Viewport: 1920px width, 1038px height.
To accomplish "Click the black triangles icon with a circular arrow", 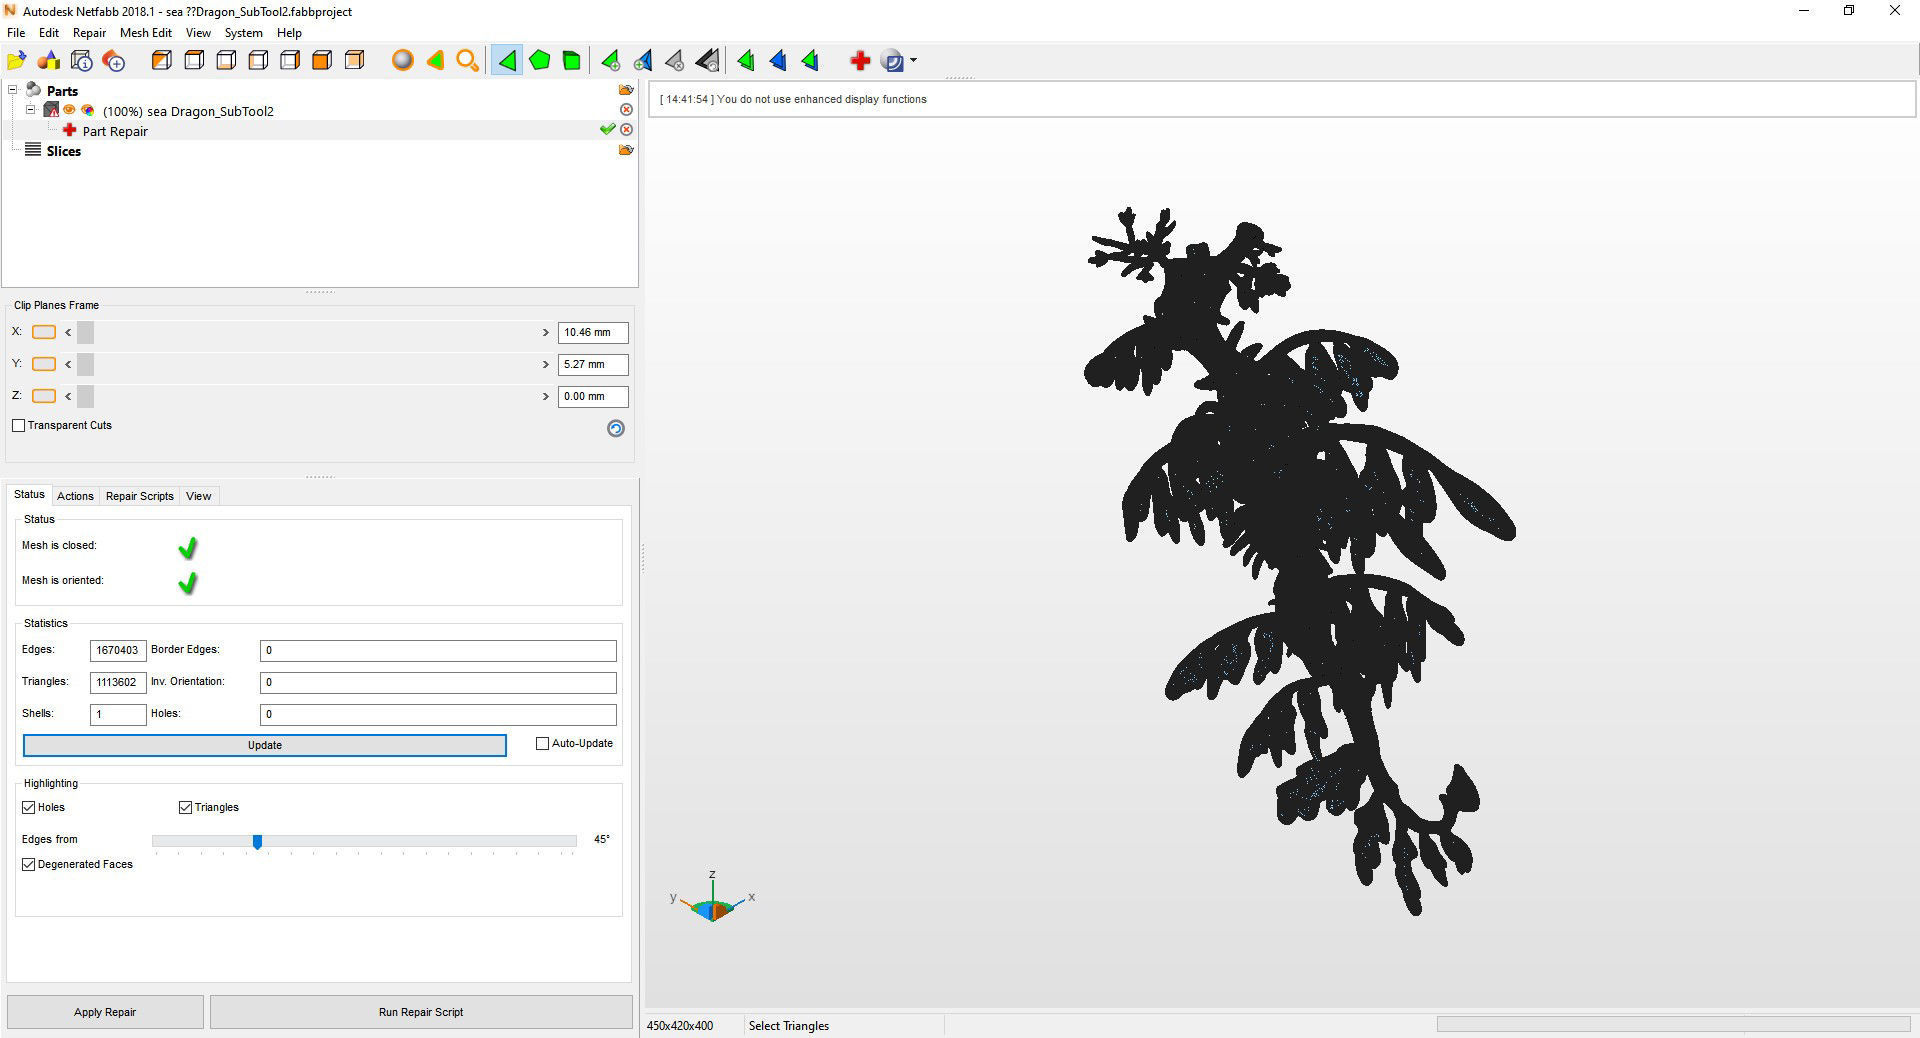I will click(x=707, y=61).
